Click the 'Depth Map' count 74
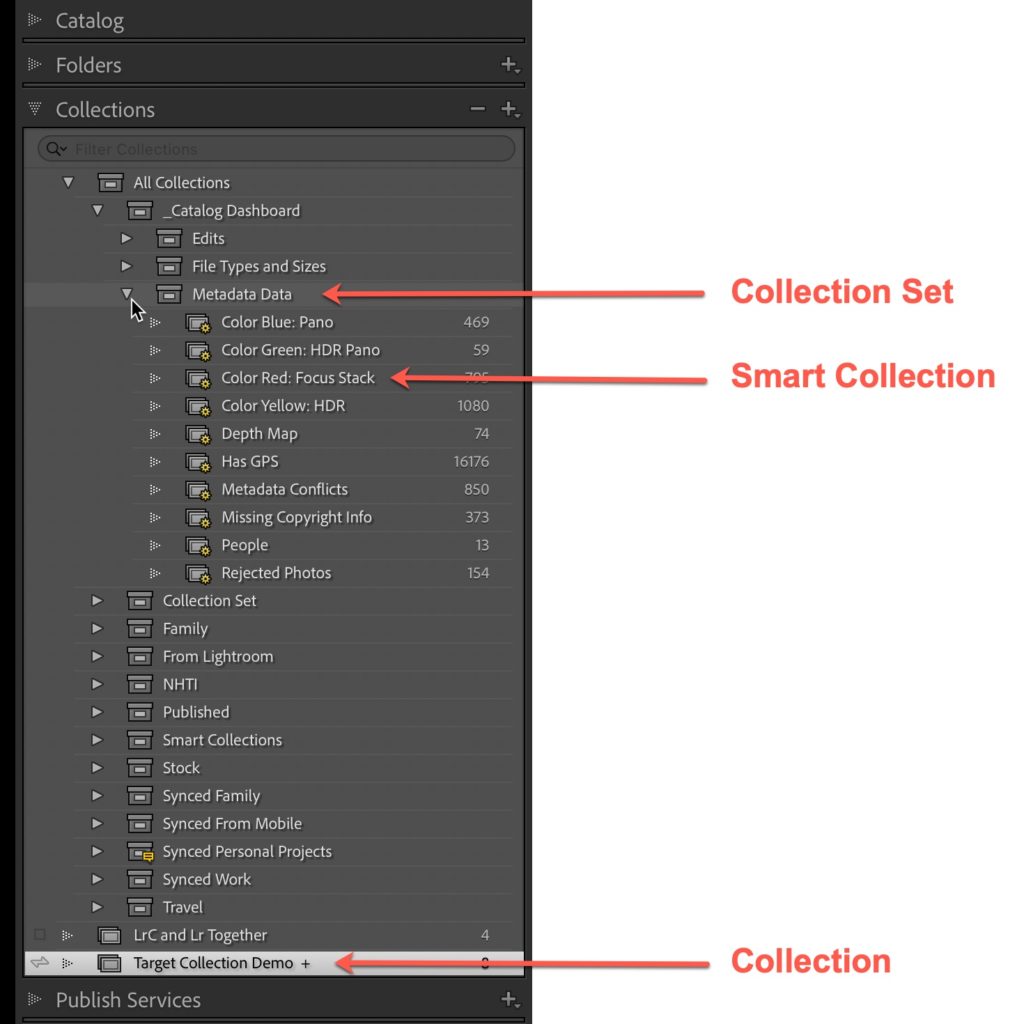Screen dimensions: 1024x1024 [x=481, y=434]
